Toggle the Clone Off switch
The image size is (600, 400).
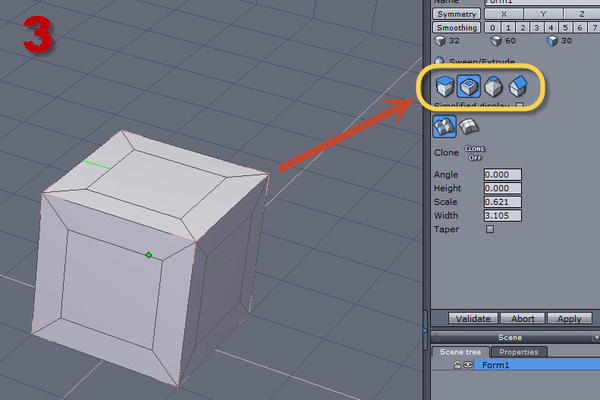click(x=475, y=153)
